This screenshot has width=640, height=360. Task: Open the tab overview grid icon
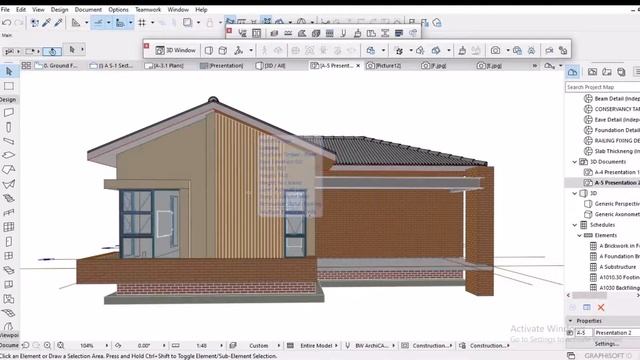coord(26,65)
